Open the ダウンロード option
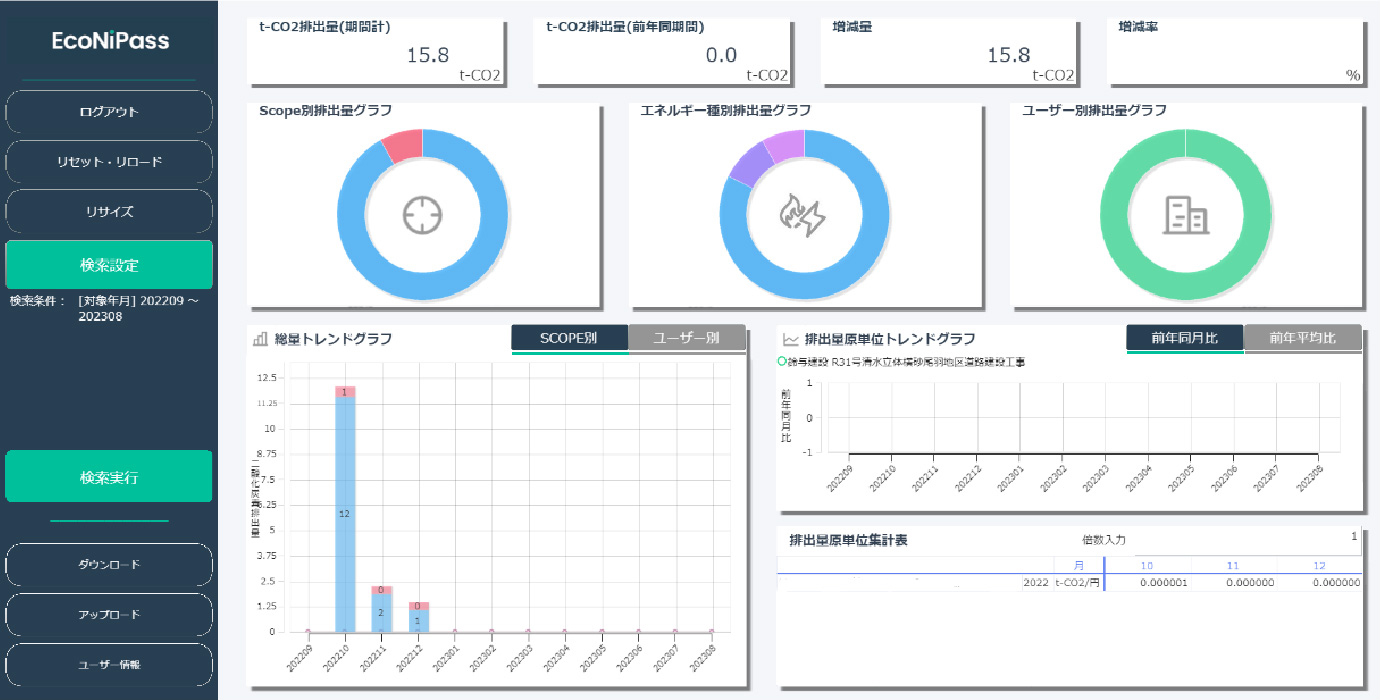Viewport: 1380px width, 700px height. (109, 565)
